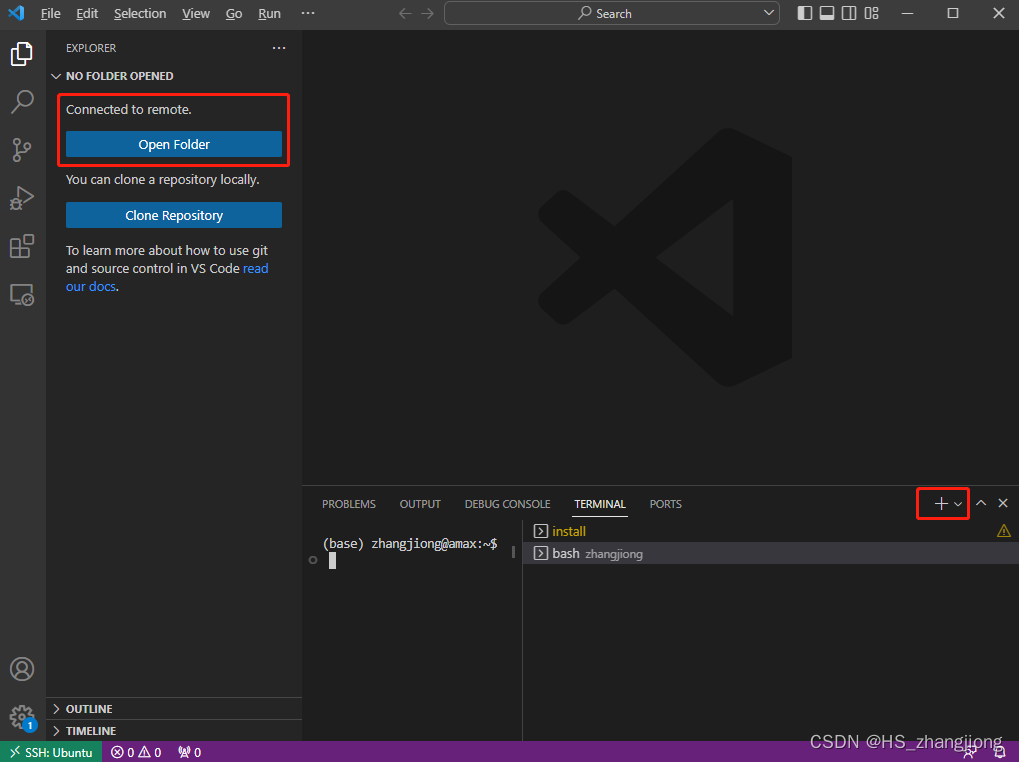Click the errors count in status bar
Image resolution: width=1019 pixels, height=762 pixels.
(x=123, y=752)
